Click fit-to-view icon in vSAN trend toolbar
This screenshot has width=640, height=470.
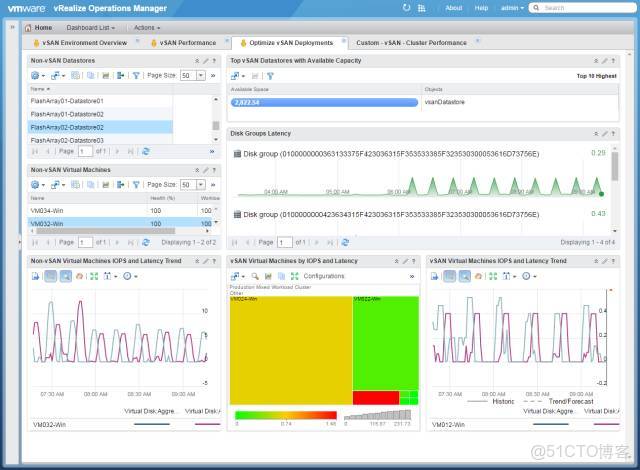coord(493,276)
